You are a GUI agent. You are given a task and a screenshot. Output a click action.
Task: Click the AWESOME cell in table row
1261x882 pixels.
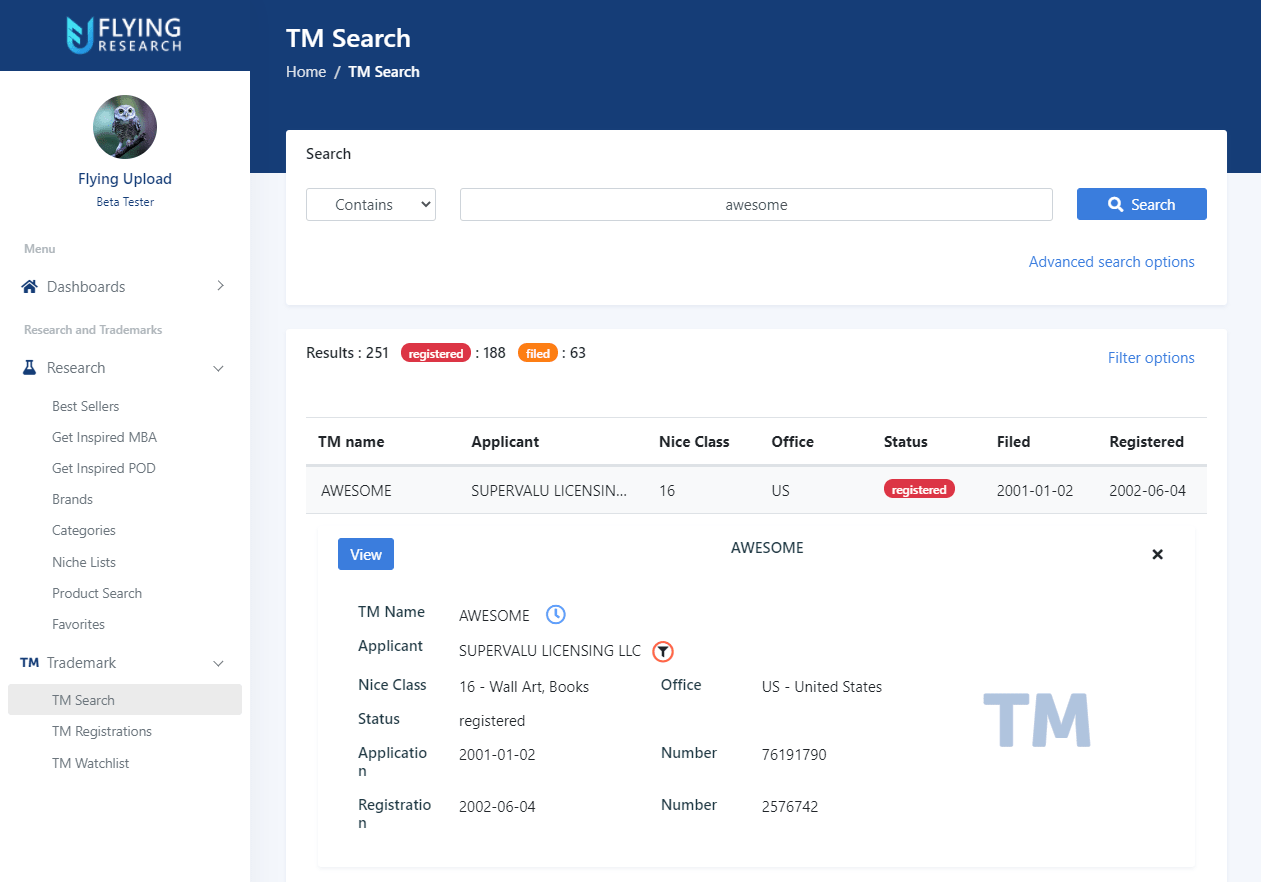pos(356,491)
